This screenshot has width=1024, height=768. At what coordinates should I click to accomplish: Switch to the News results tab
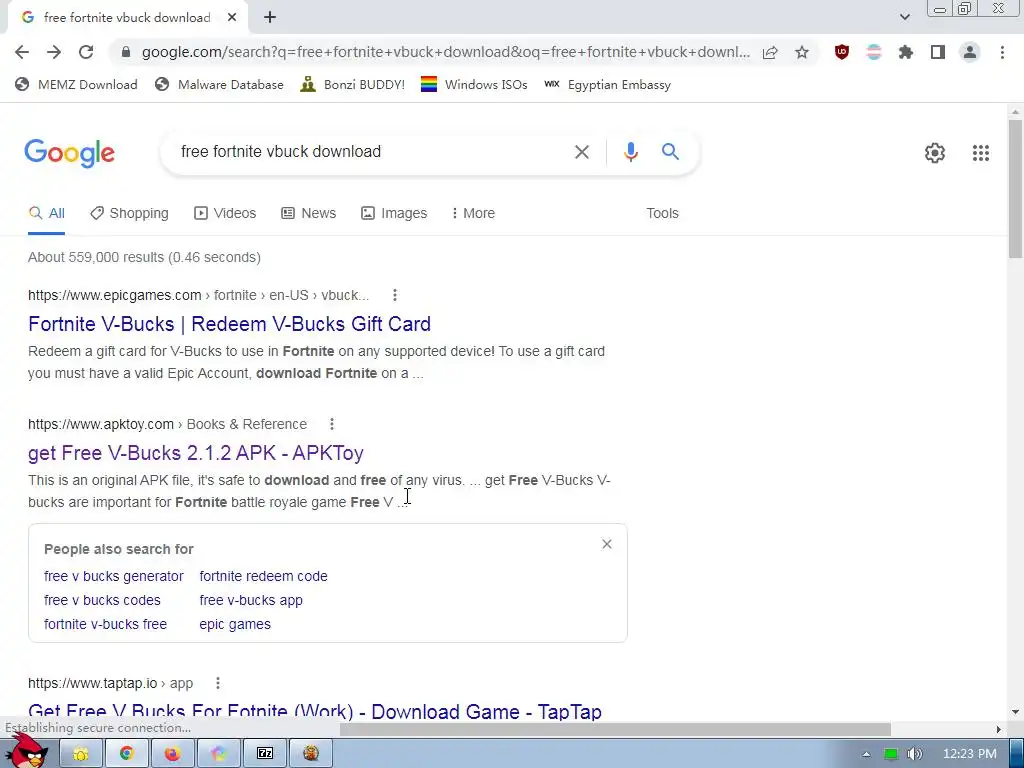tap(308, 214)
